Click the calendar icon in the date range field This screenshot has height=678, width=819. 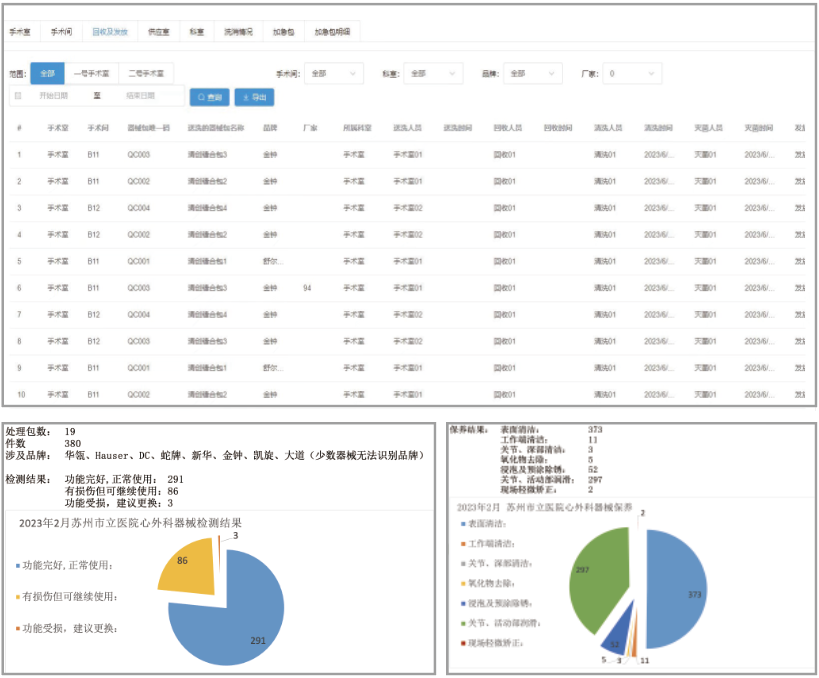click(18, 97)
